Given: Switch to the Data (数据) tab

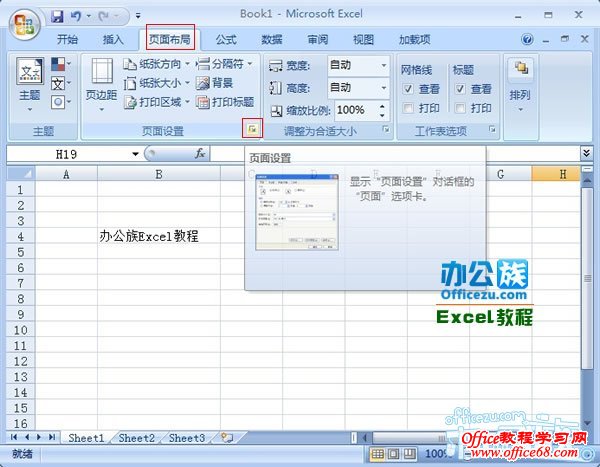Looking at the screenshot, I should click(x=272, y=39).
